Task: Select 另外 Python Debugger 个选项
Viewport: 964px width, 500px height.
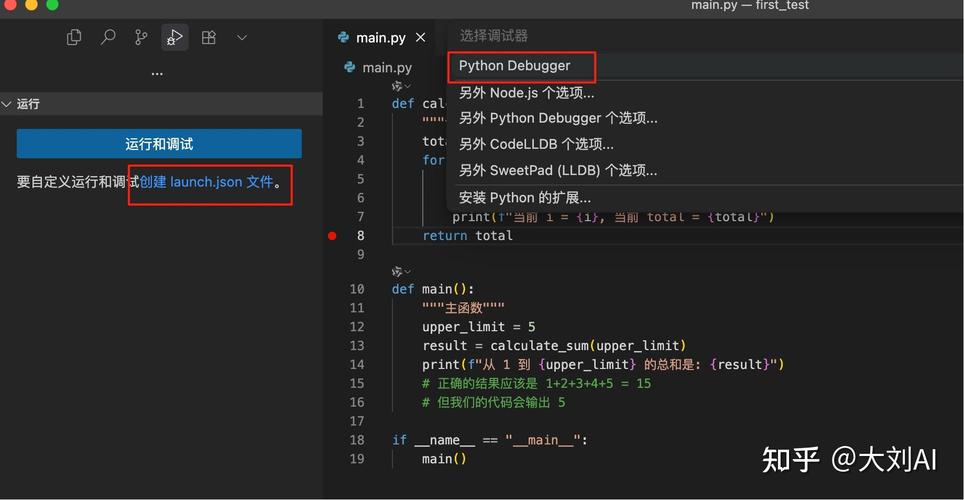Action: [705, 118]
